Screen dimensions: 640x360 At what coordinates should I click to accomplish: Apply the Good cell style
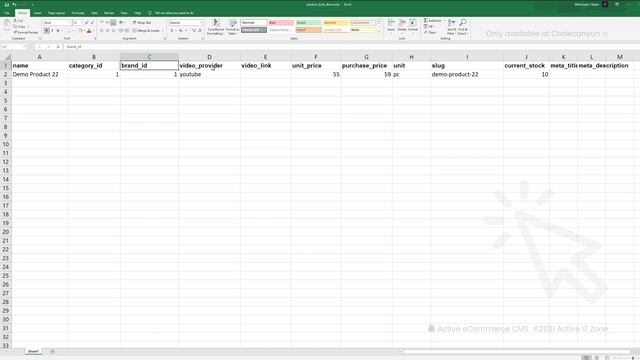(309, 22)
